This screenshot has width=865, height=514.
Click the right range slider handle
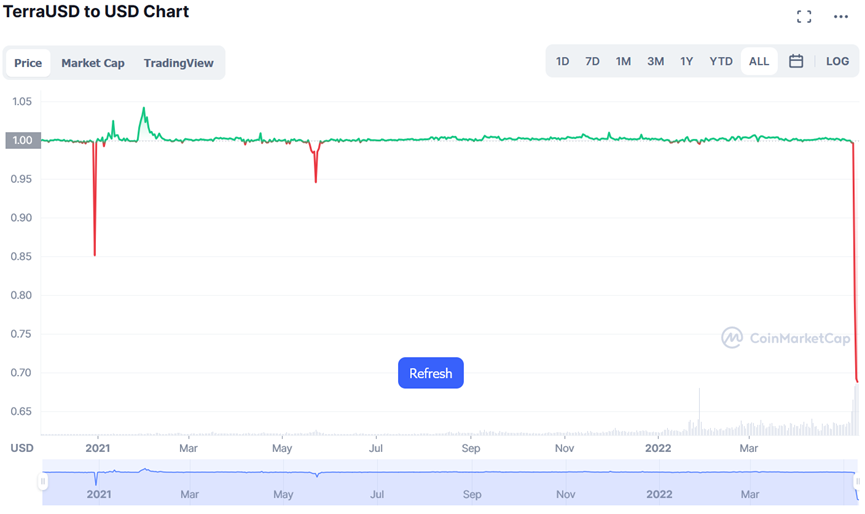click(859, 482)
